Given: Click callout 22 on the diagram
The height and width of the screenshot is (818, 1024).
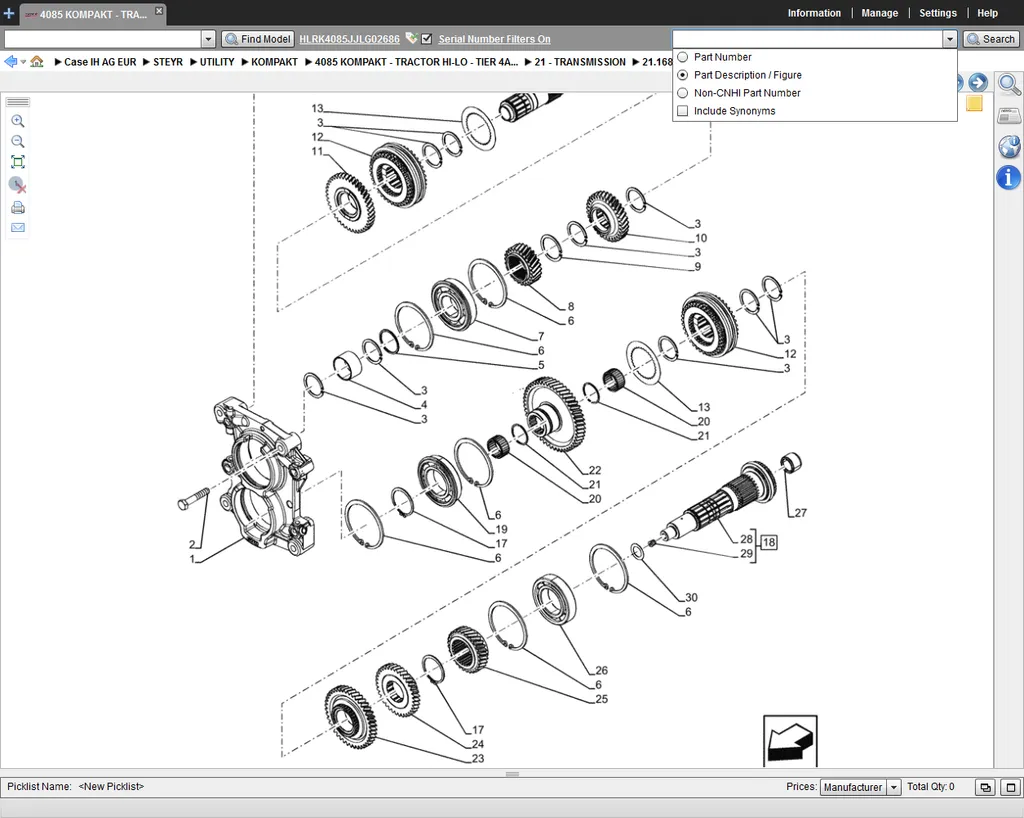Looking at the screenshot, I should click(594, 470).
